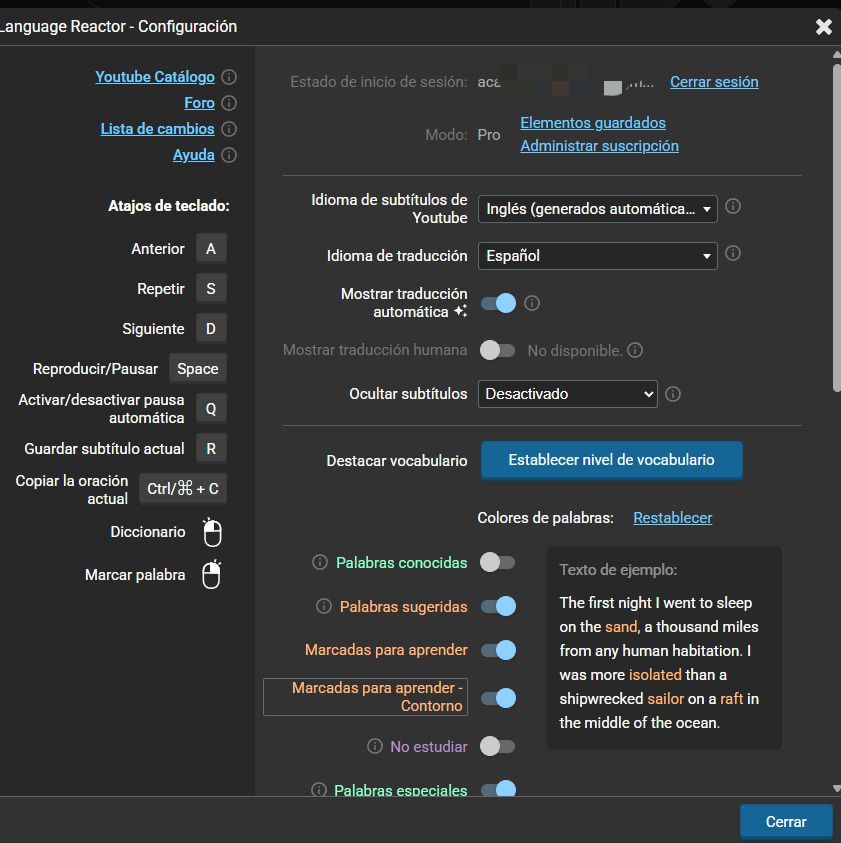Click the S shortcut key for Repetir
The height and width of the screenshot is (843, 841).
click(211, 289)
